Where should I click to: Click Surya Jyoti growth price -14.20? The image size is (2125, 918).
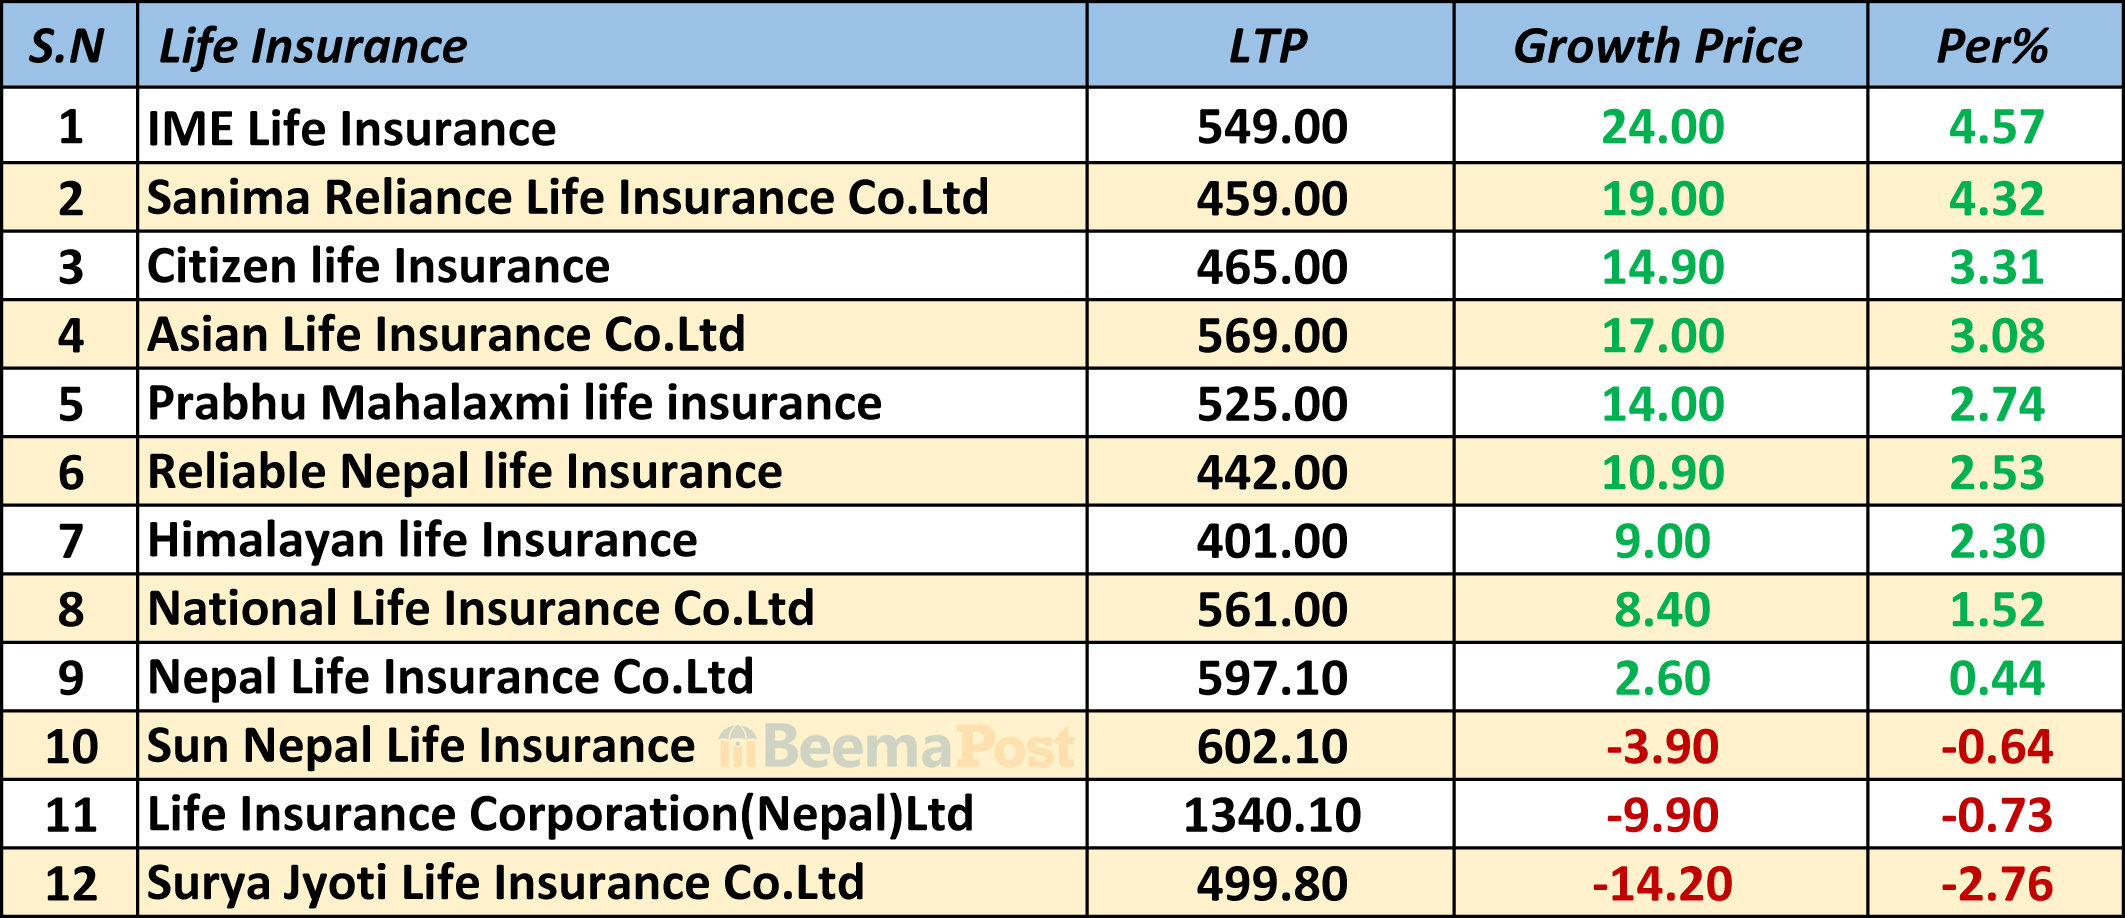(1662, 884)
